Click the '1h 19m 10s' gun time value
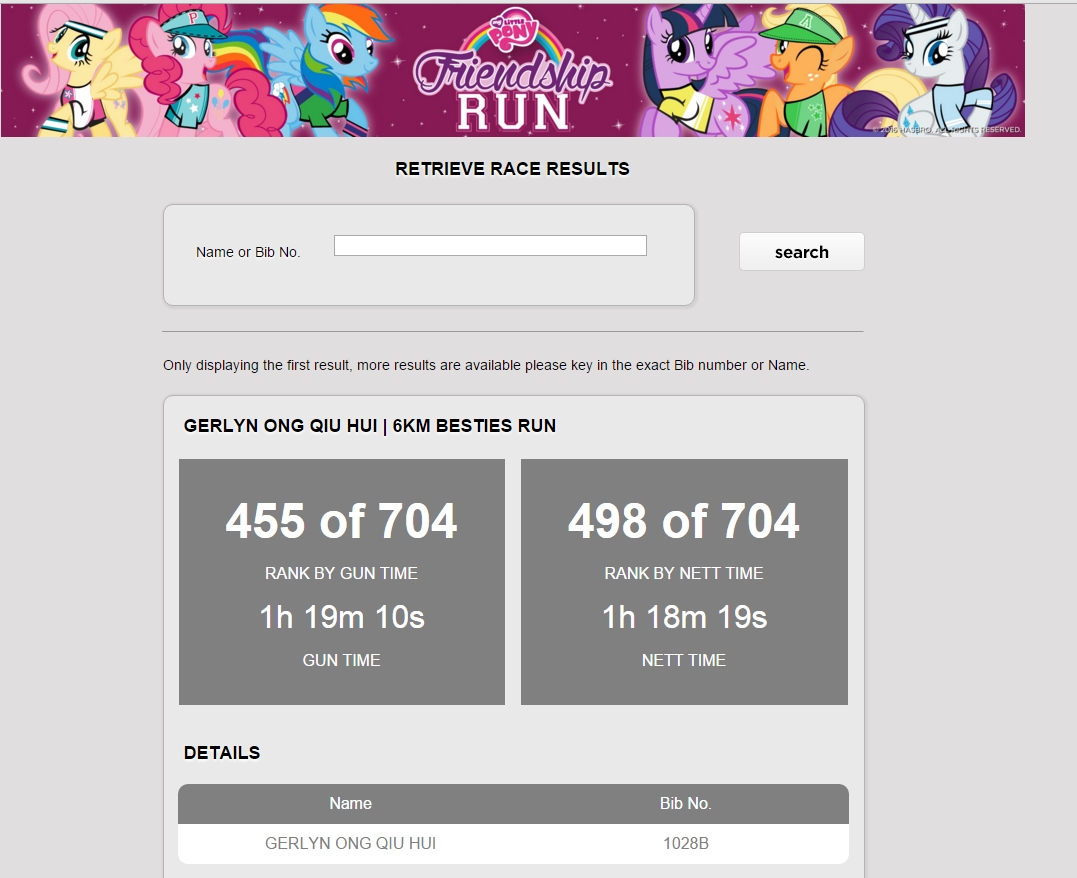Viewport: 1077px width, 878px height. pyautogui.click(x=341, y=617)
